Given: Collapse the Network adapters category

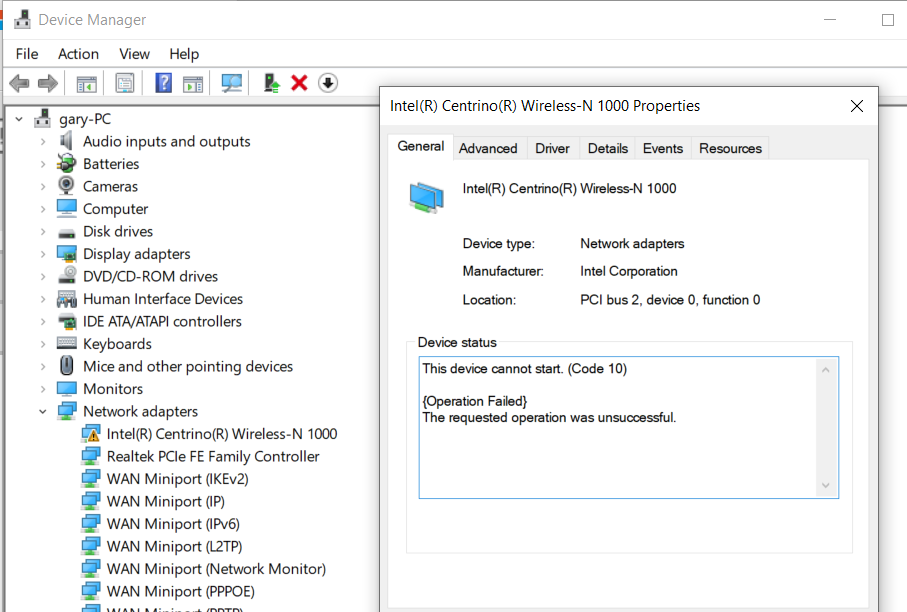Looking at the screenshot, I should click(x=43, y=411).
